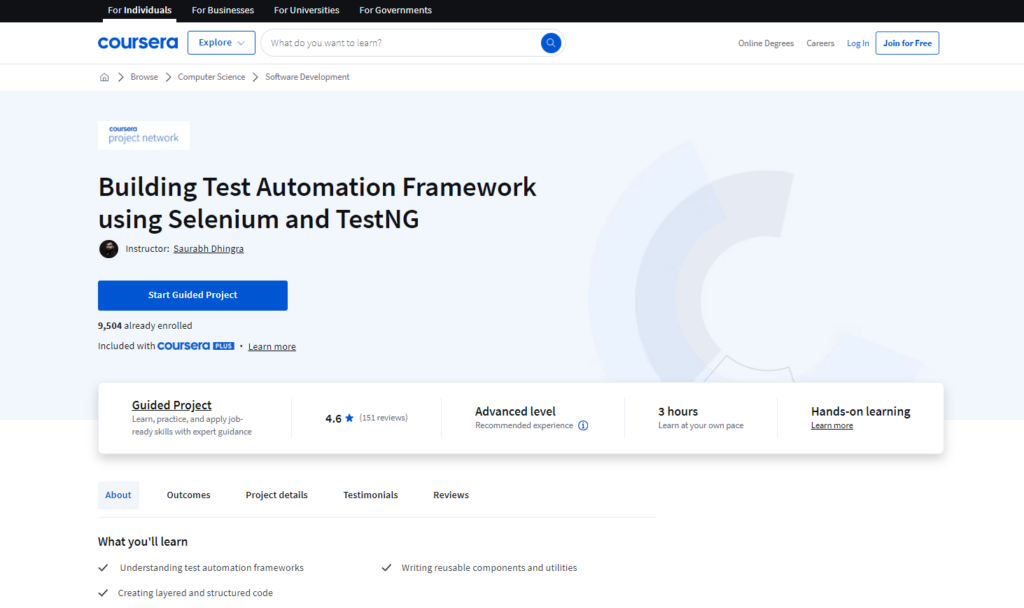Click 'Writing reusable components and utilities' item
1024x608 pixels.
click(x=489, y=568)
